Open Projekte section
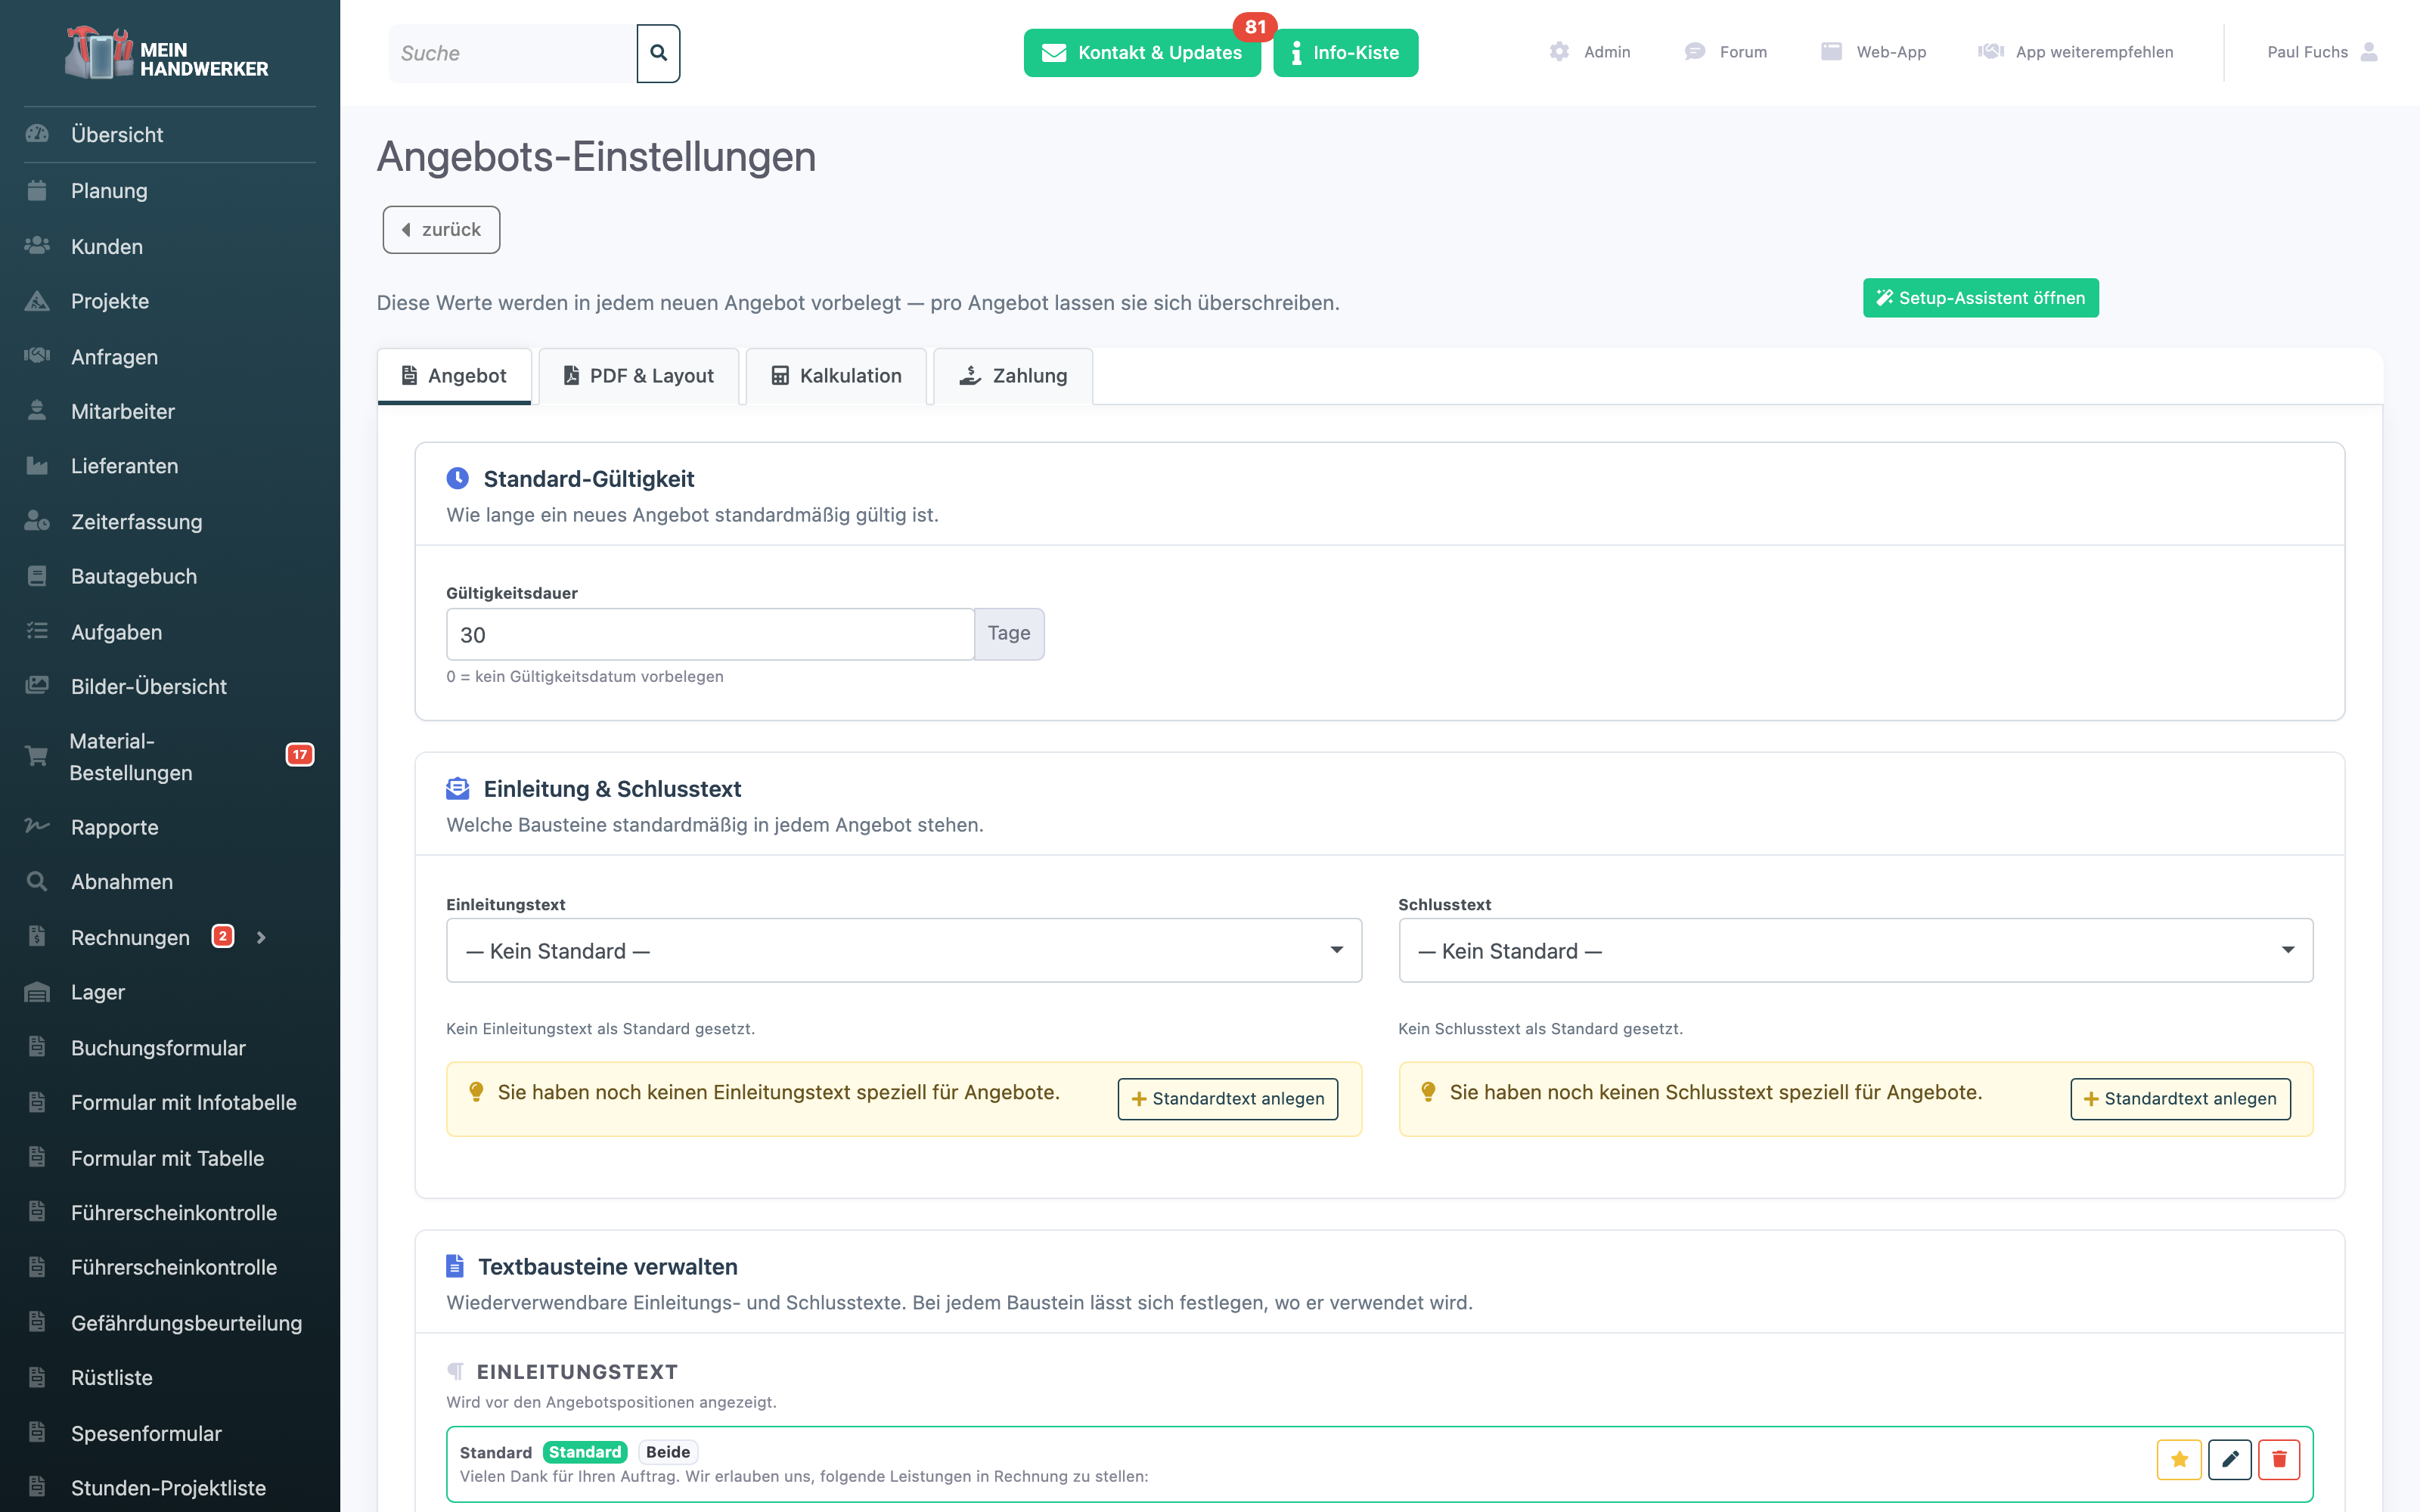Screen dimensions: 2420x1512 pos(110,301)
